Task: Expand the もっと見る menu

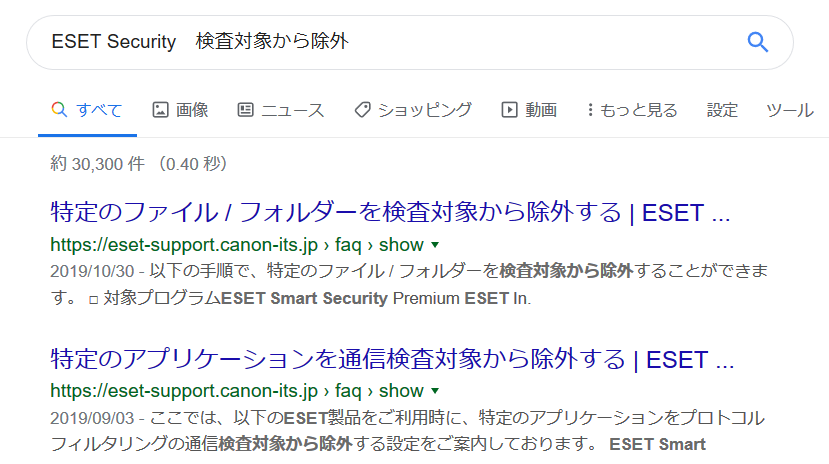Action: (x=638, y=110)
